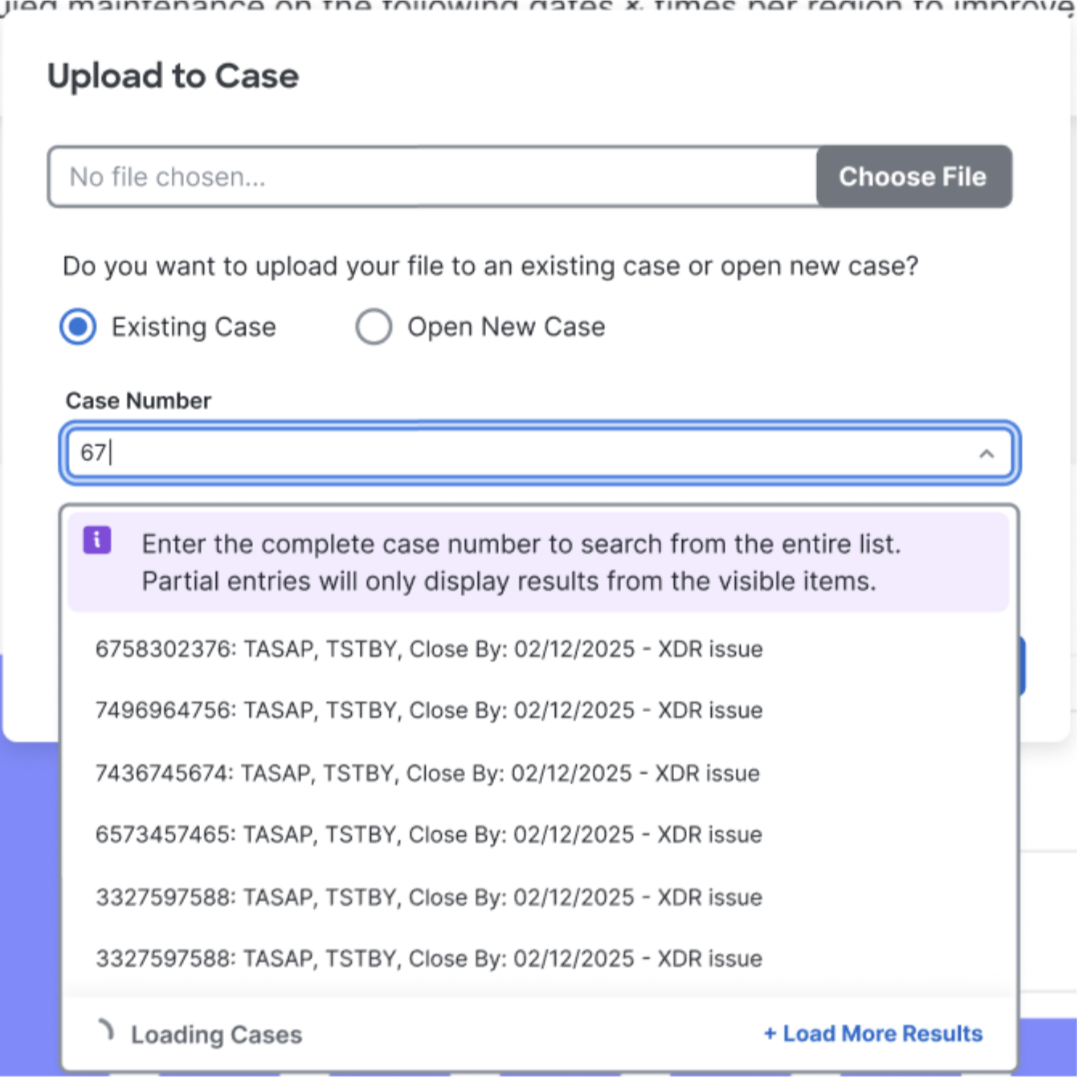Click the Load More Results link
The width and height of the screenshot is (1082, 1078).
click(872, 1033)
